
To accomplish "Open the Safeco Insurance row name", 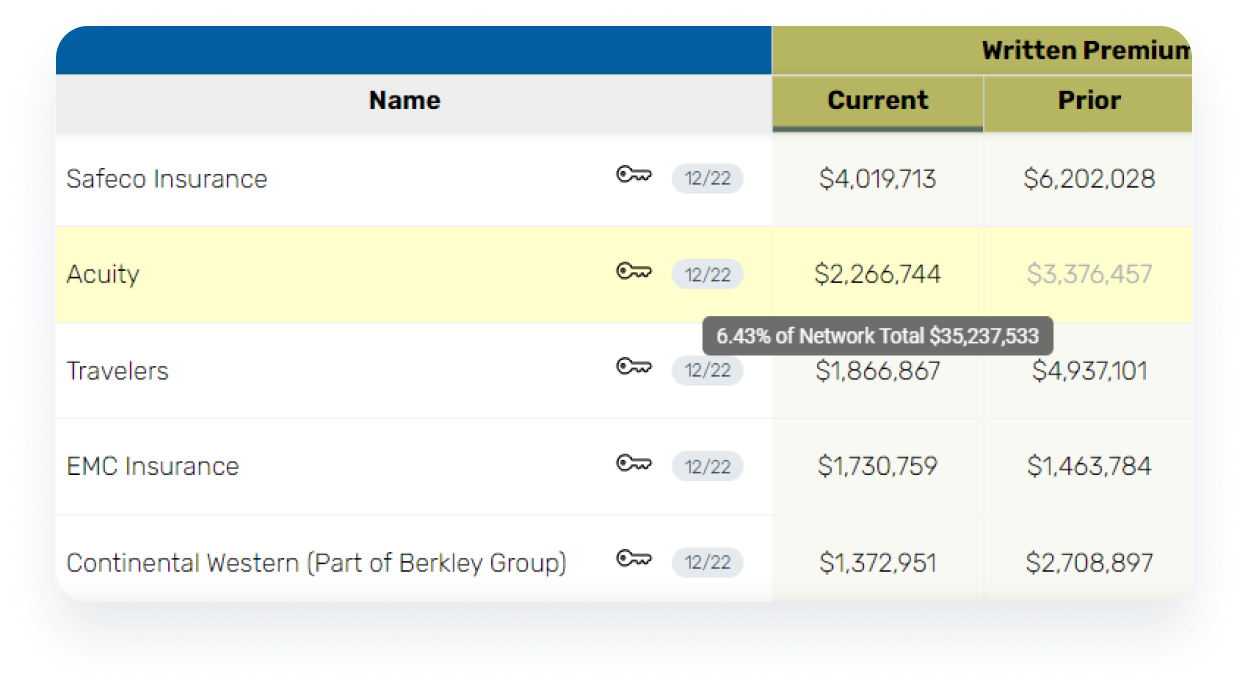I will click(167, 179).
